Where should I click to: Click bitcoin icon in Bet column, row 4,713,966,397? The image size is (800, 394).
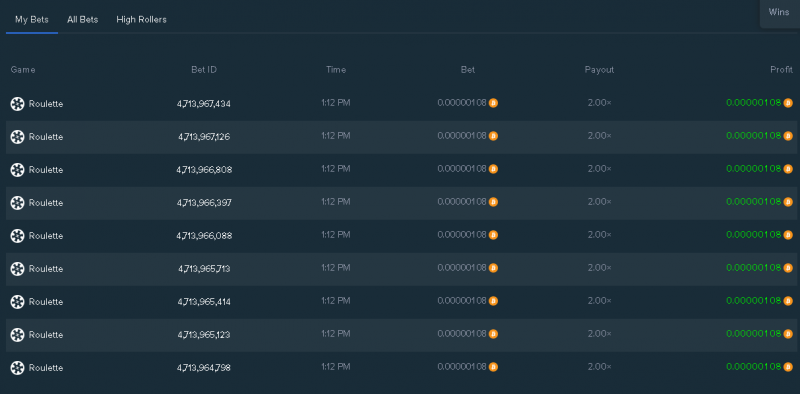click(x=493, y=202)
